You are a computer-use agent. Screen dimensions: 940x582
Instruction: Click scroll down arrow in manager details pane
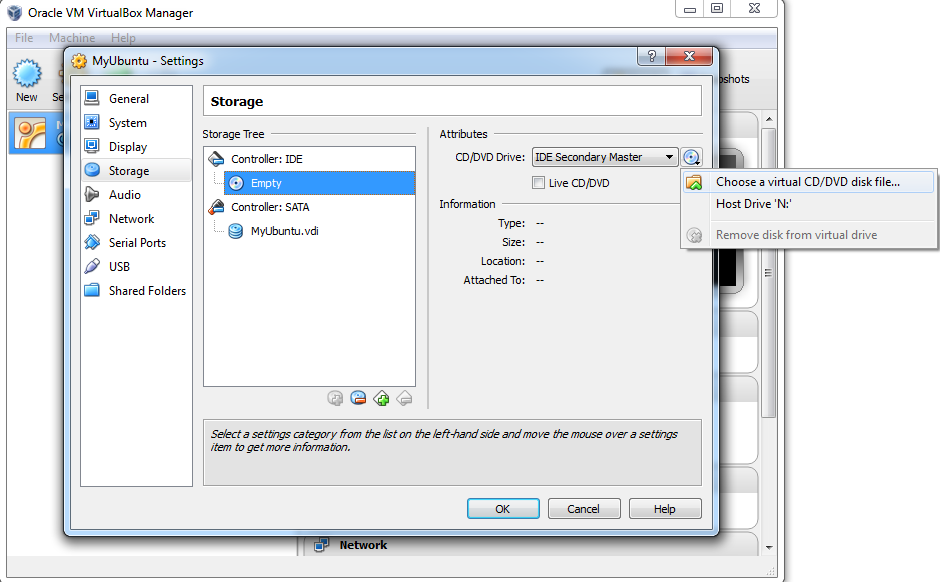[769, 547]
